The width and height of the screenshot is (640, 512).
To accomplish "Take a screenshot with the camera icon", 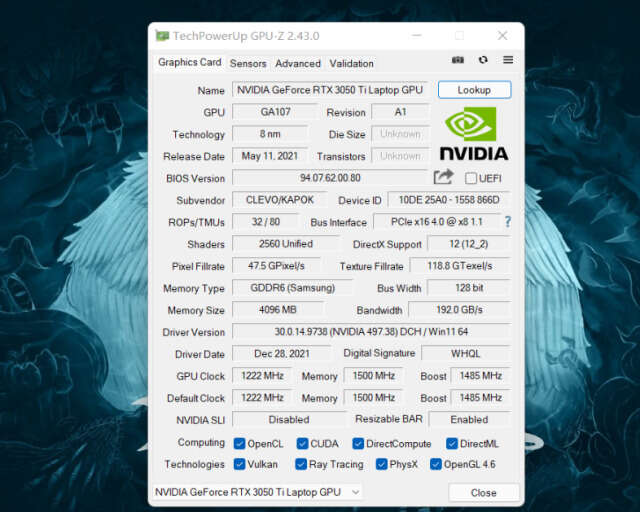I will [x=458, y=60].
